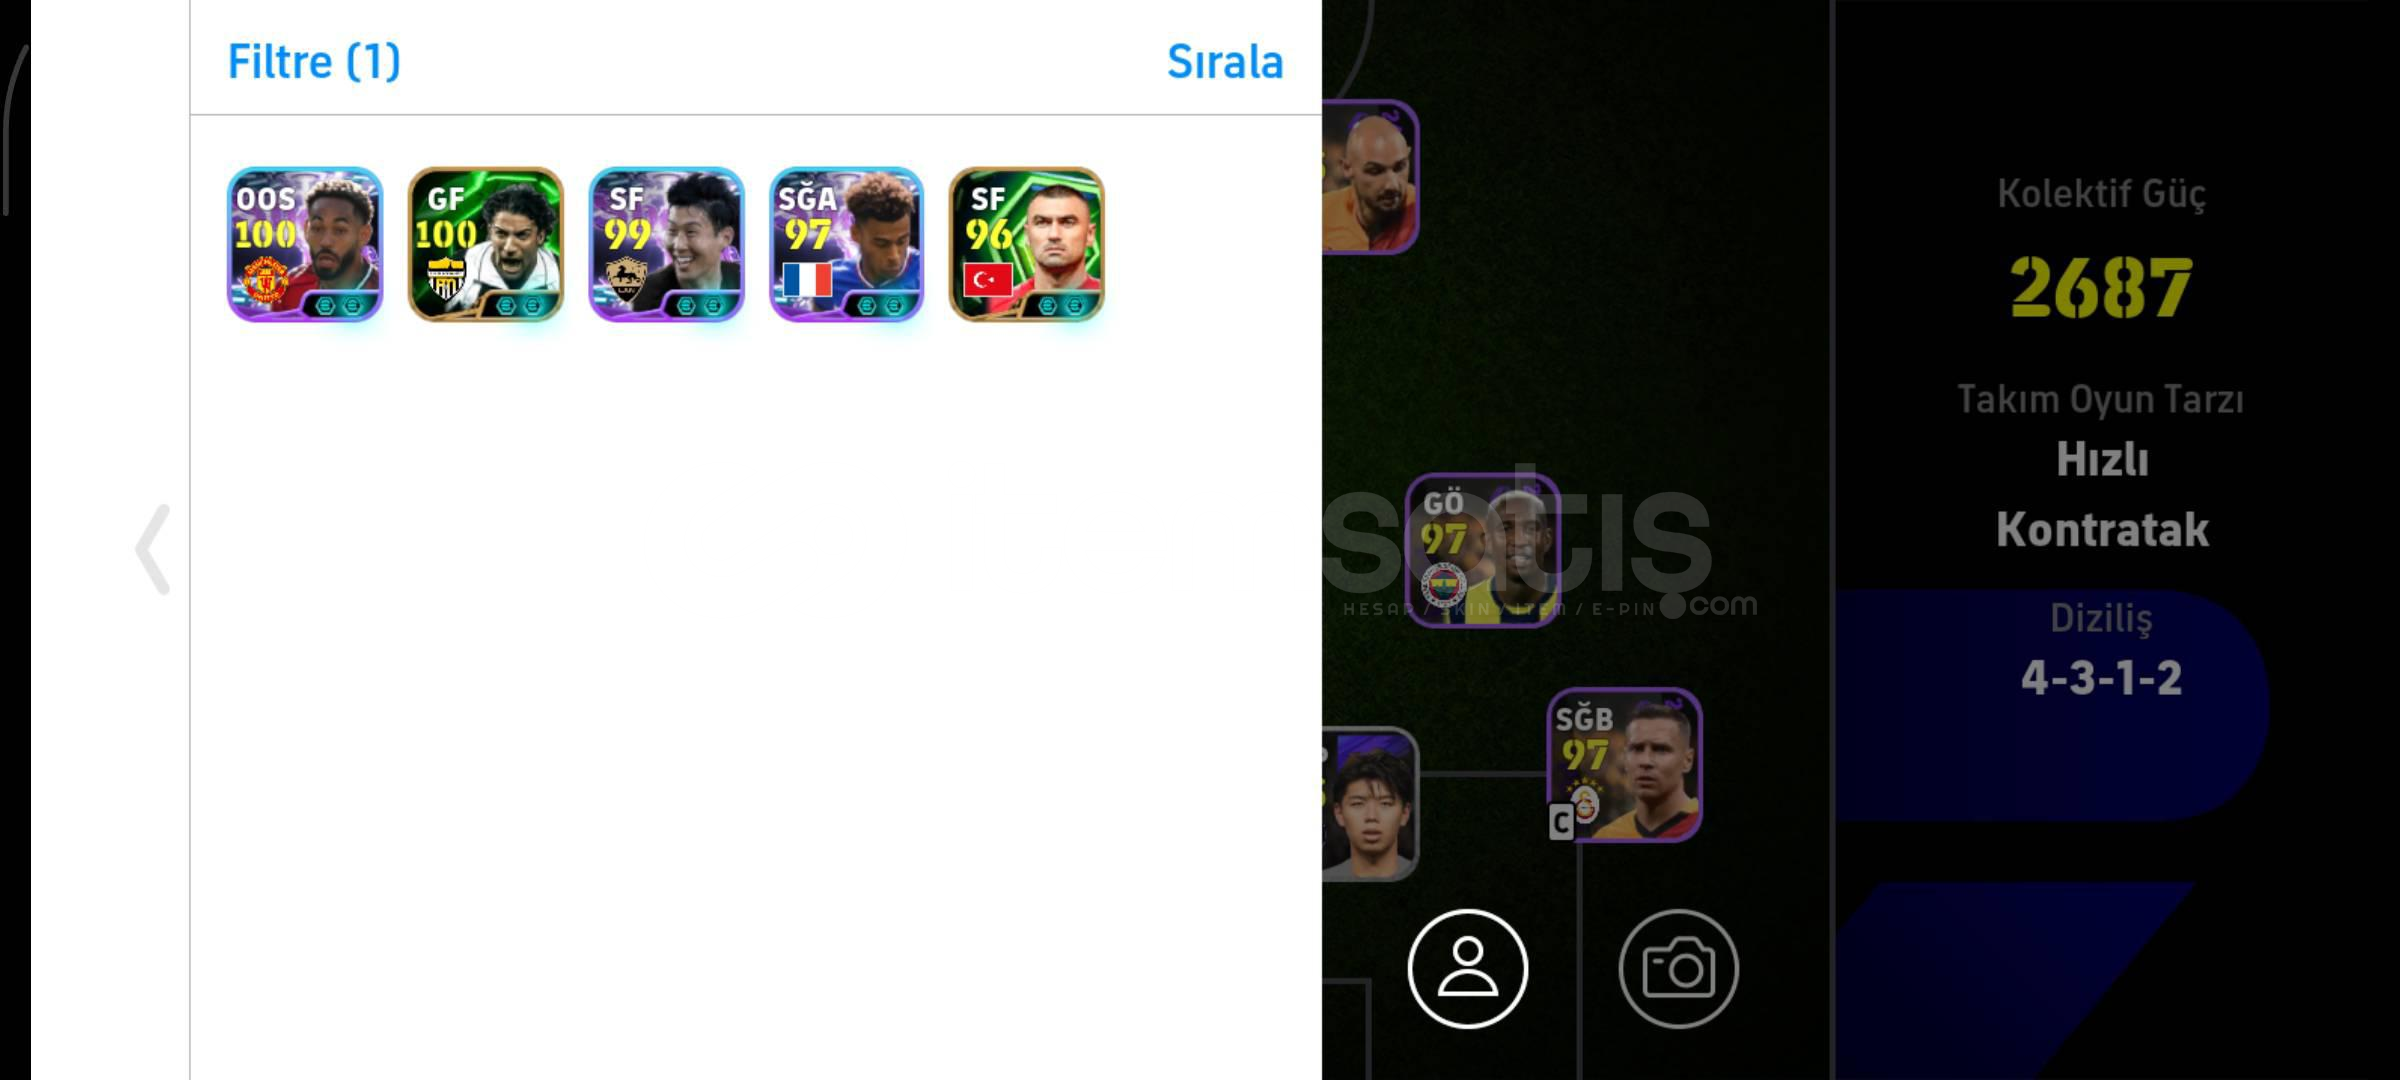Screen dimensions: 2400x1080
Task: Click the Hızlı Kontratak team playstyle
Action: (x=2102, y=494)
